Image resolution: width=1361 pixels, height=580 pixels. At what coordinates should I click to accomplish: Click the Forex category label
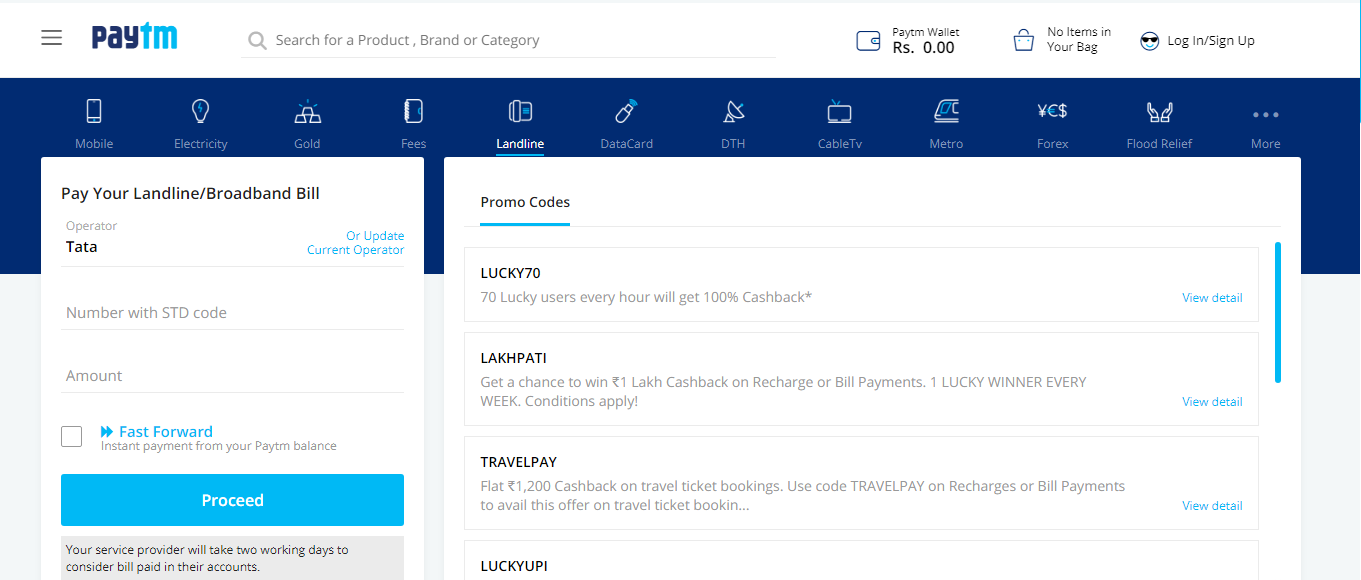(1052, 144)
